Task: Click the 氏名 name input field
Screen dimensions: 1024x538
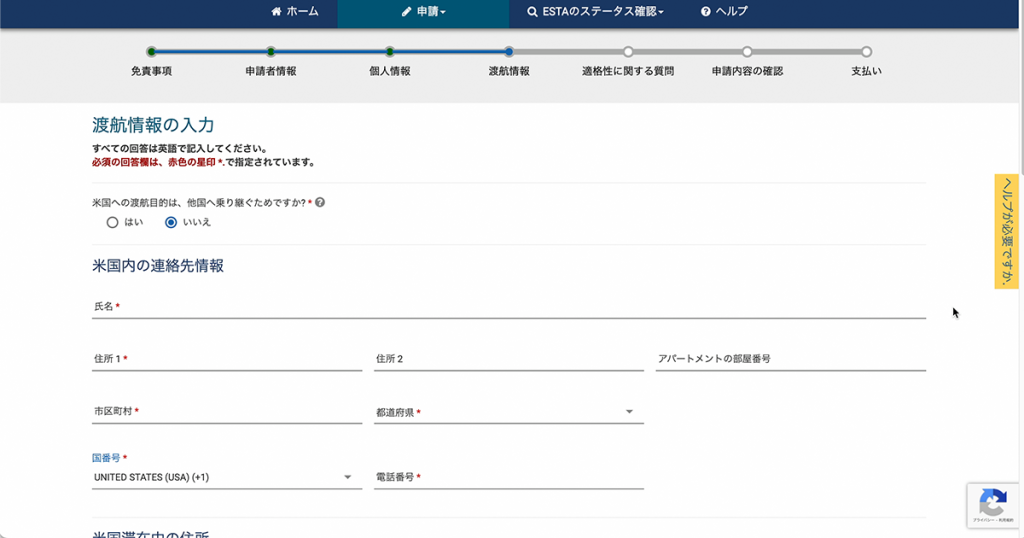Action: pyautogui.click(x=508, y=307)
